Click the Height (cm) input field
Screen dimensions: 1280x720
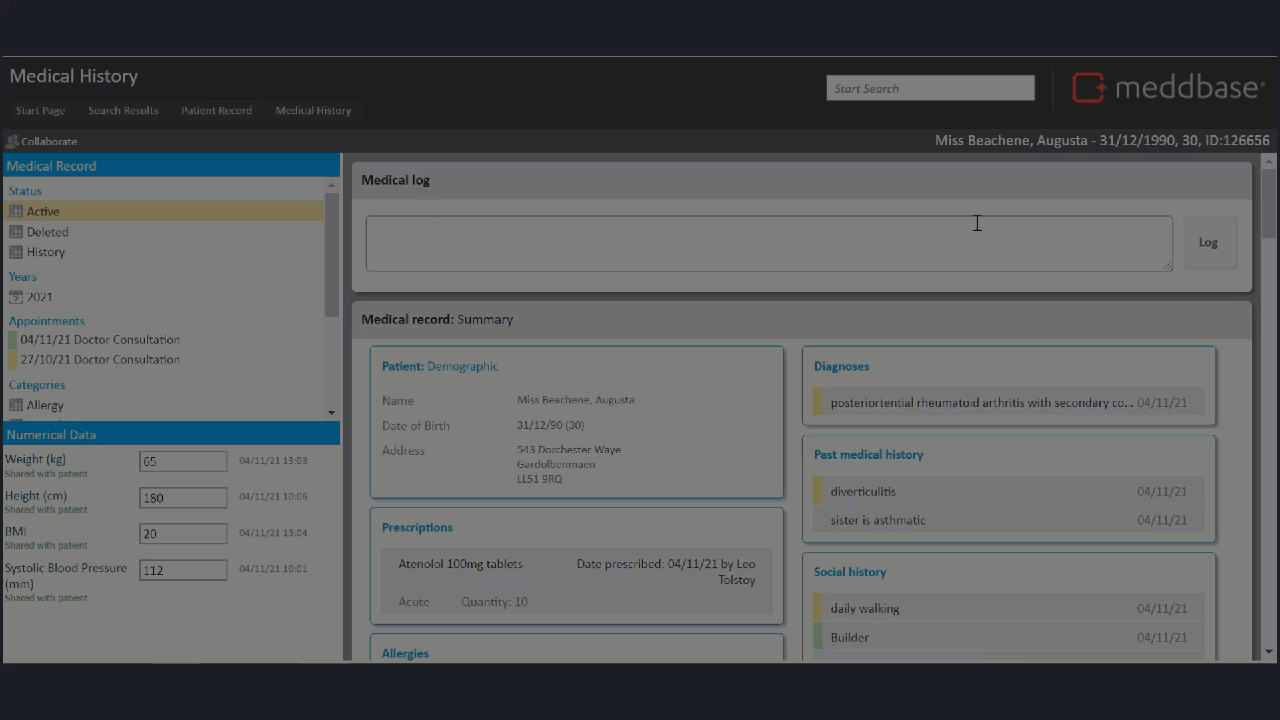click(x=183, y=497)
